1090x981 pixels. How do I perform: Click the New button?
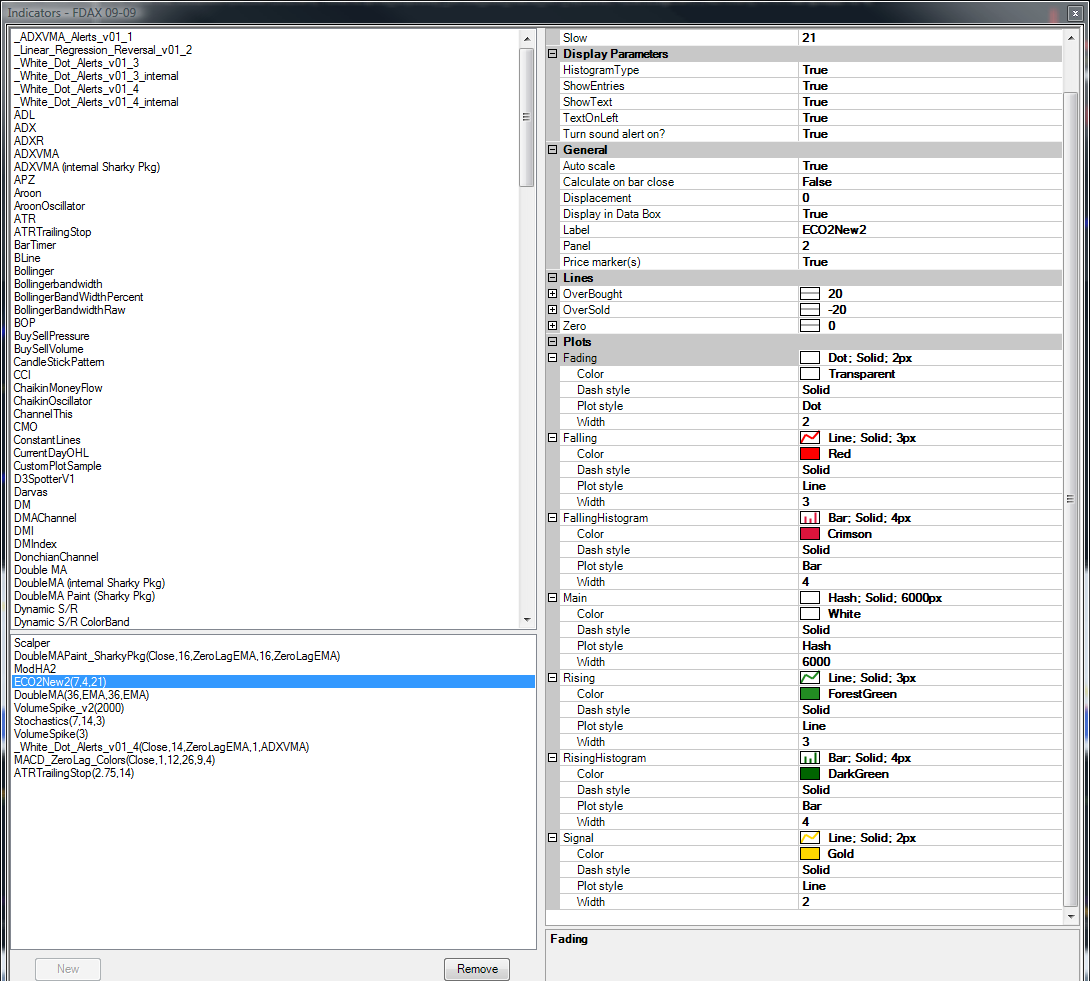[68, 968]
